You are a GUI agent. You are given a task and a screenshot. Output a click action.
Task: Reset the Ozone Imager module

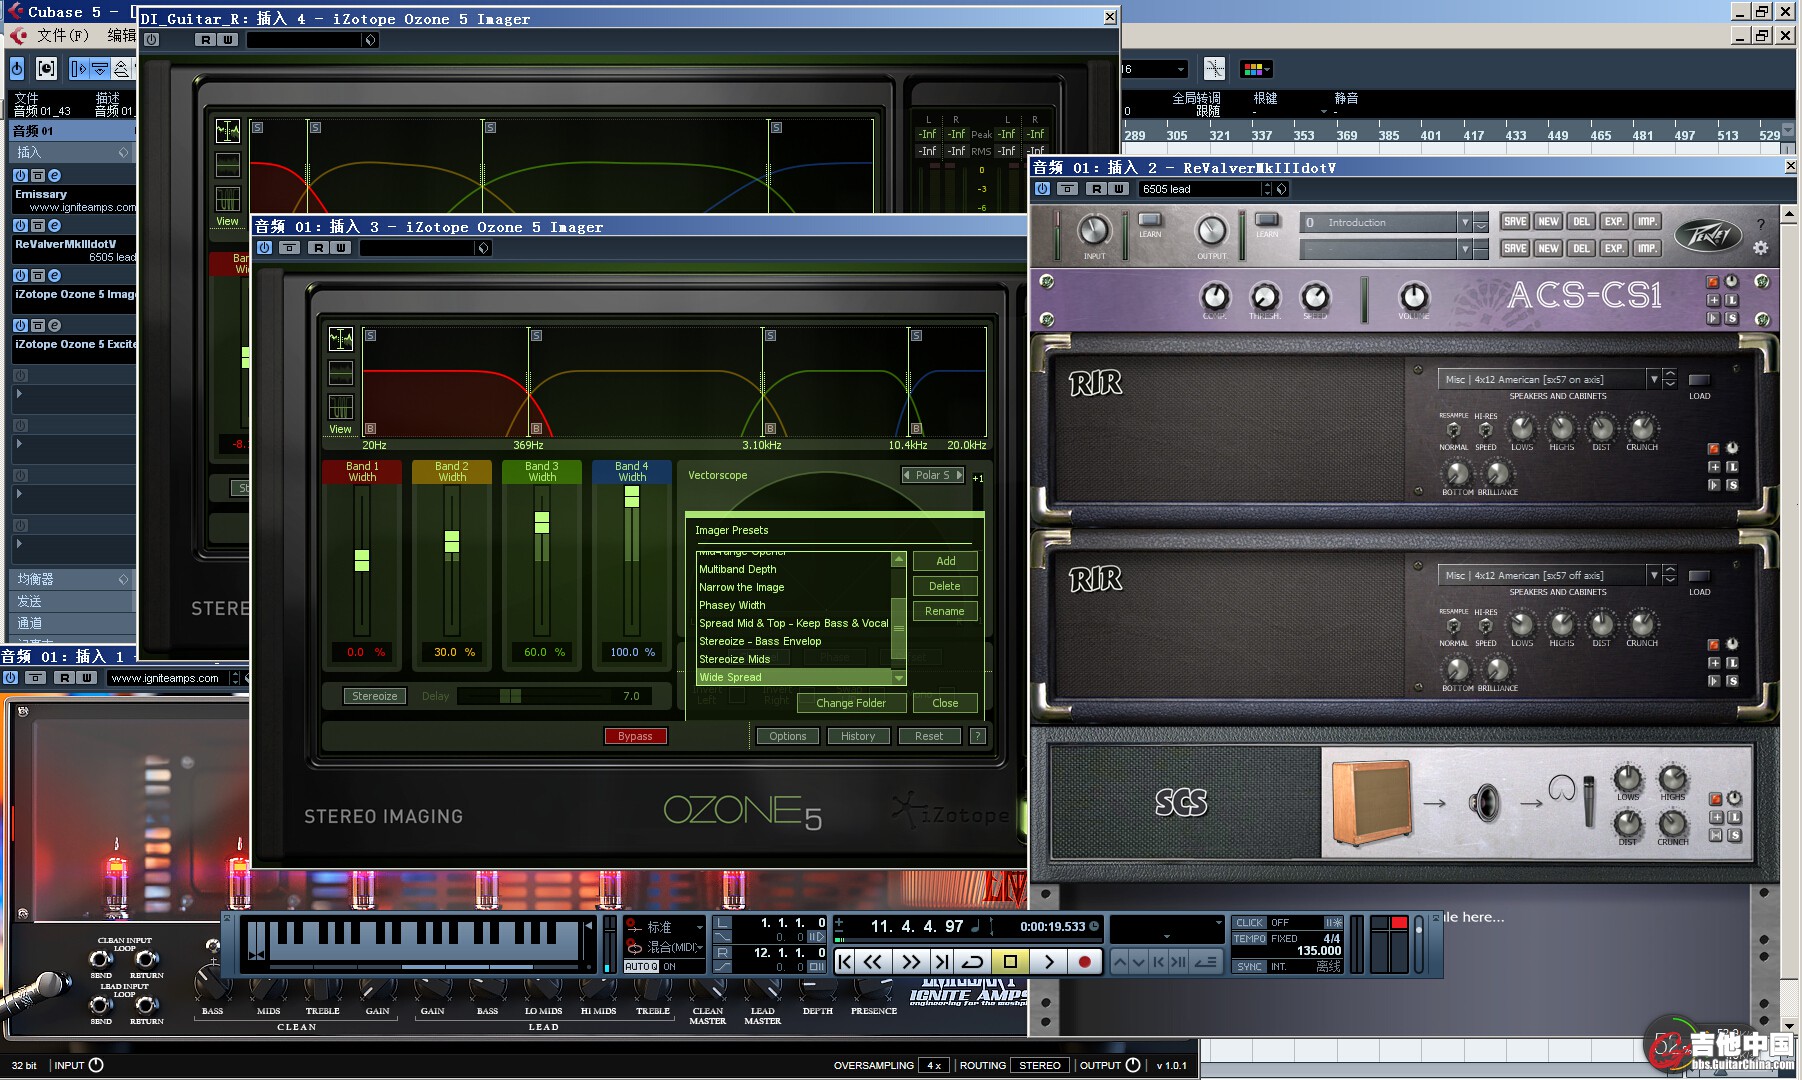point(929,736)
